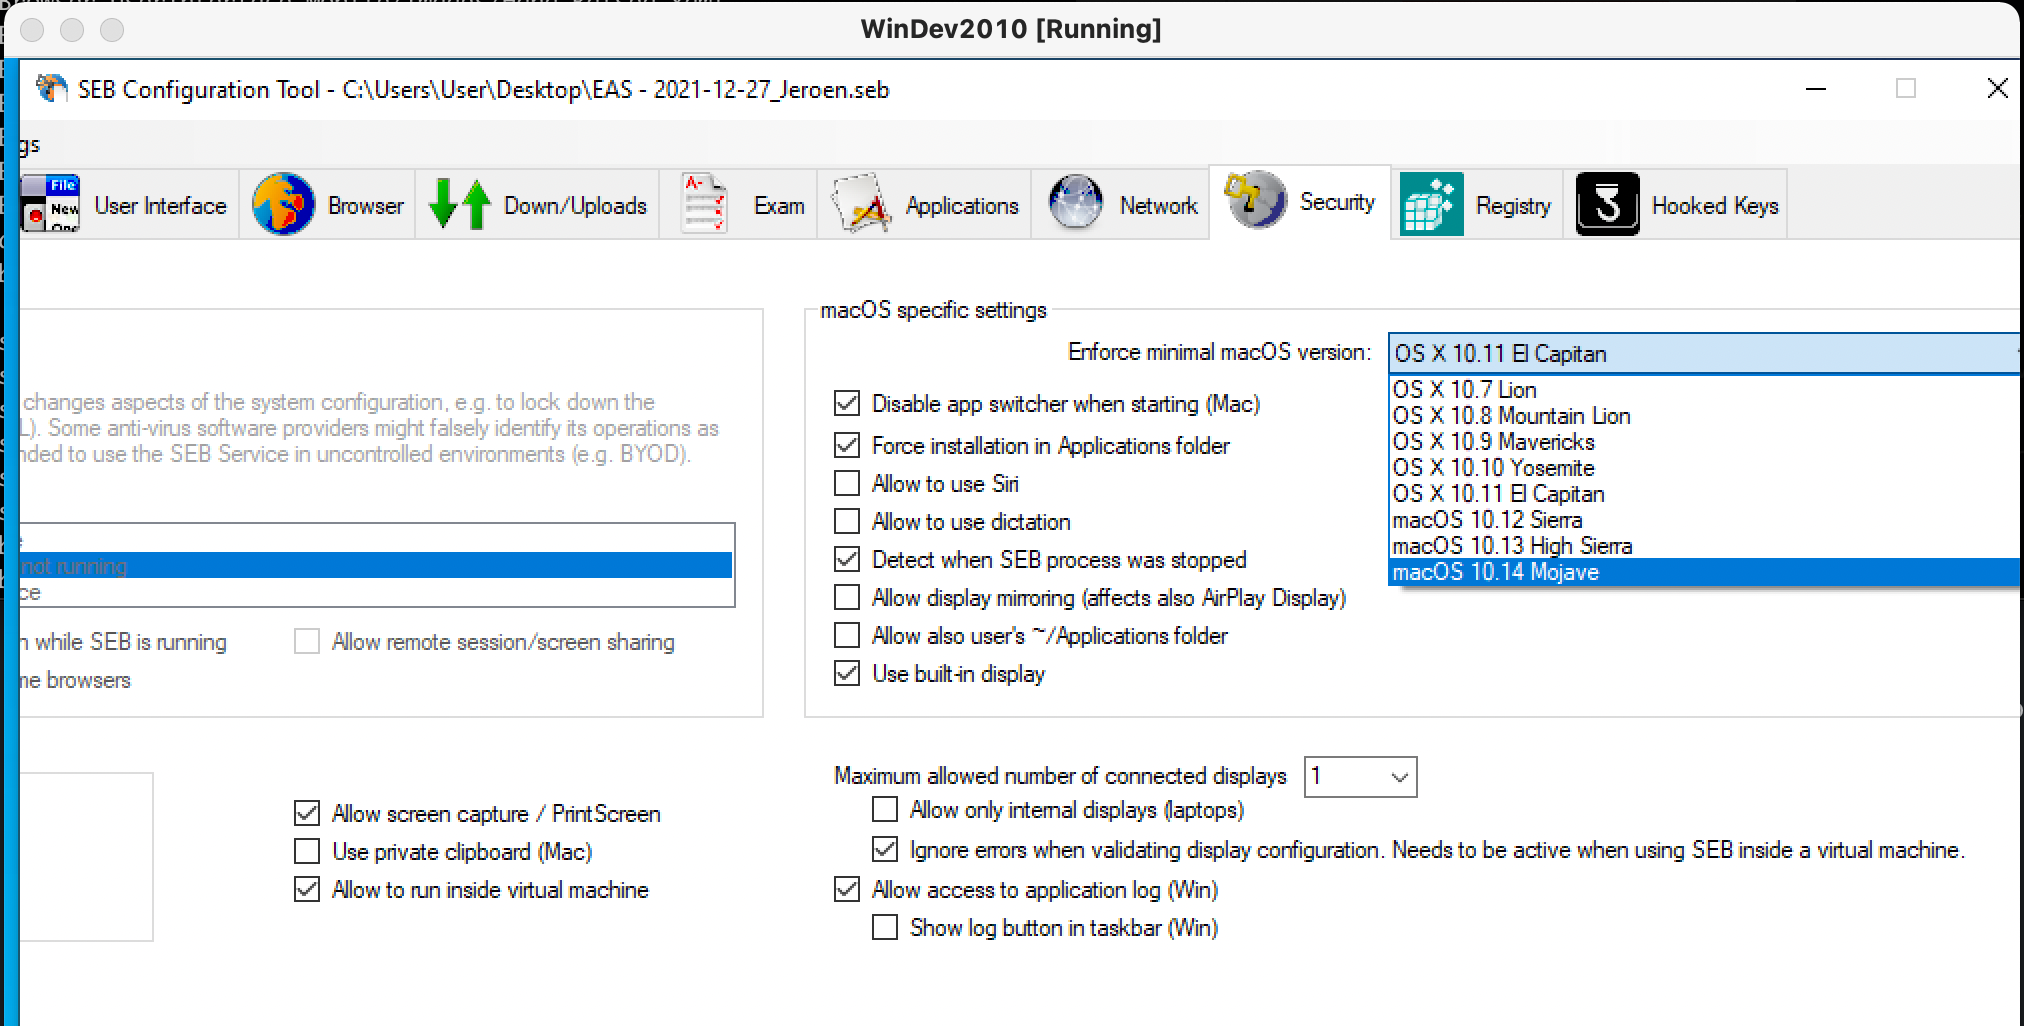This screenshot has width=2024, height=1026.
Task: Check Use private clipboard (Mac)
Action: coord(306,851)
